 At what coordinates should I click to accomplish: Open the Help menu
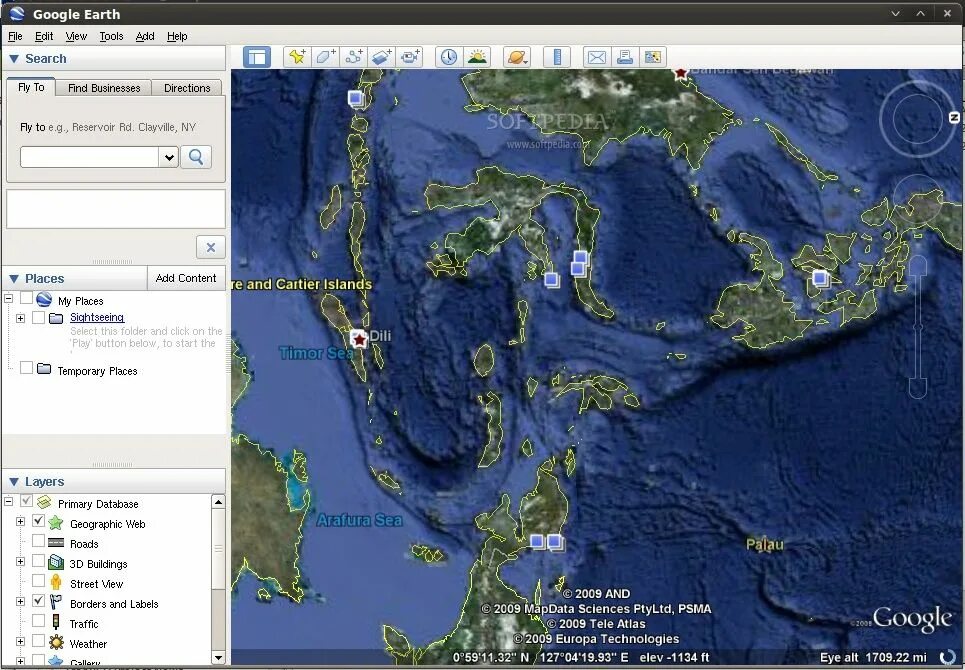[x=177, y=36]
